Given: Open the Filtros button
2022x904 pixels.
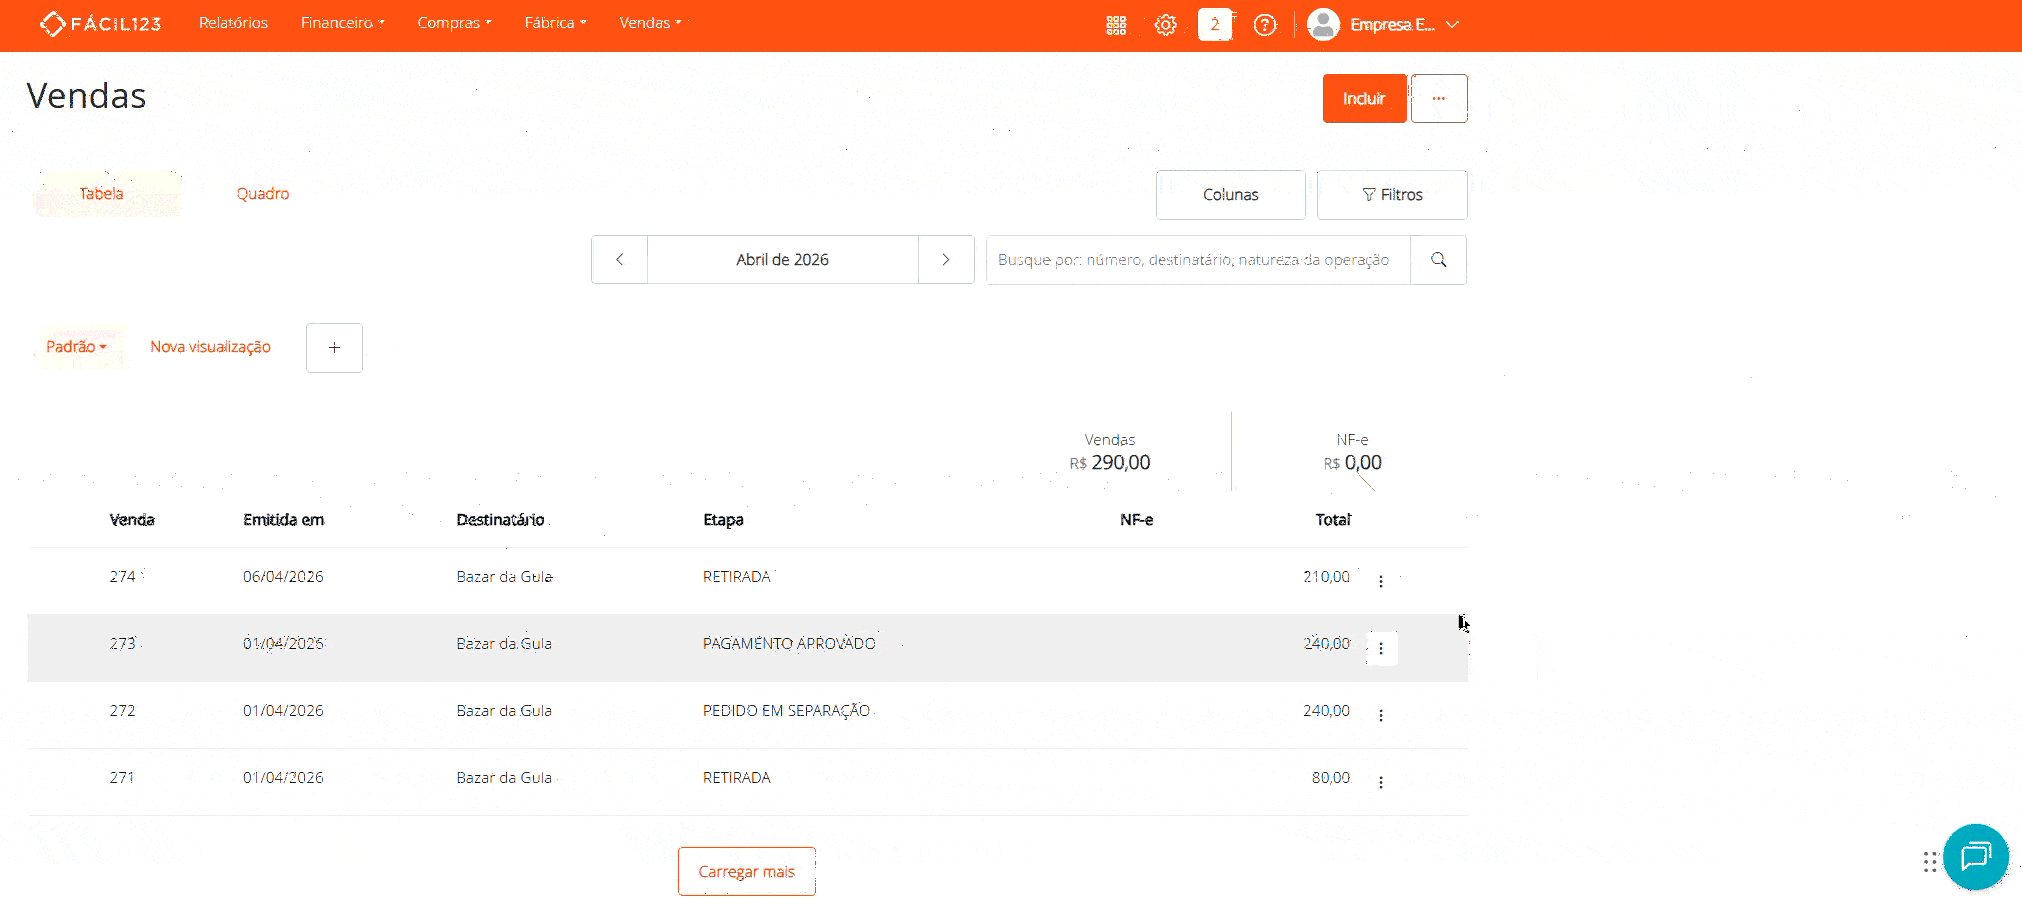Looking at the screenshot, I should [1392, 195].
